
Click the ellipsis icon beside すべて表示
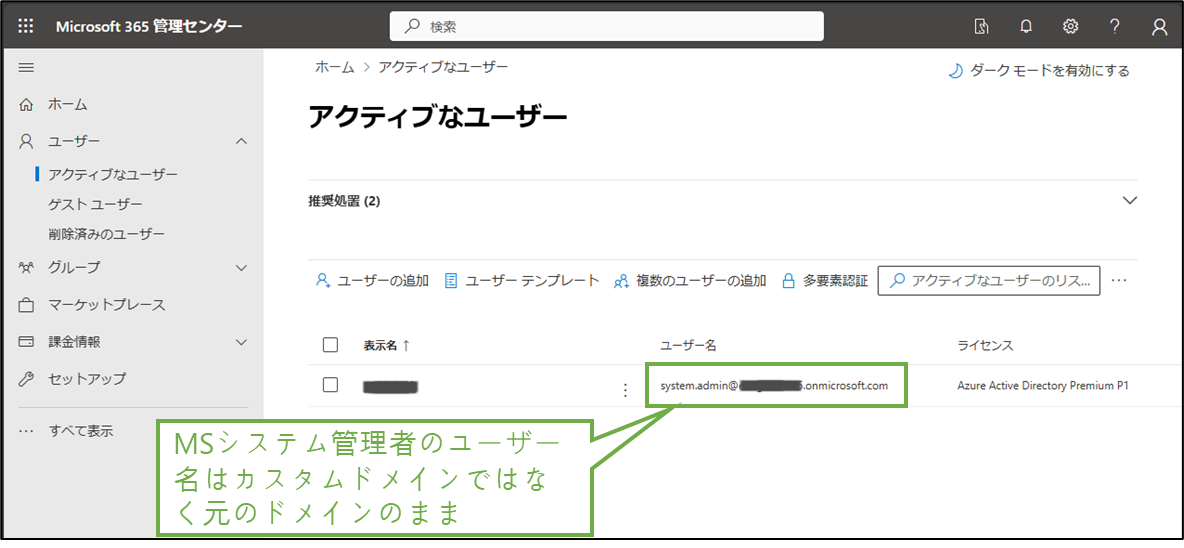(x=26, y=431)
